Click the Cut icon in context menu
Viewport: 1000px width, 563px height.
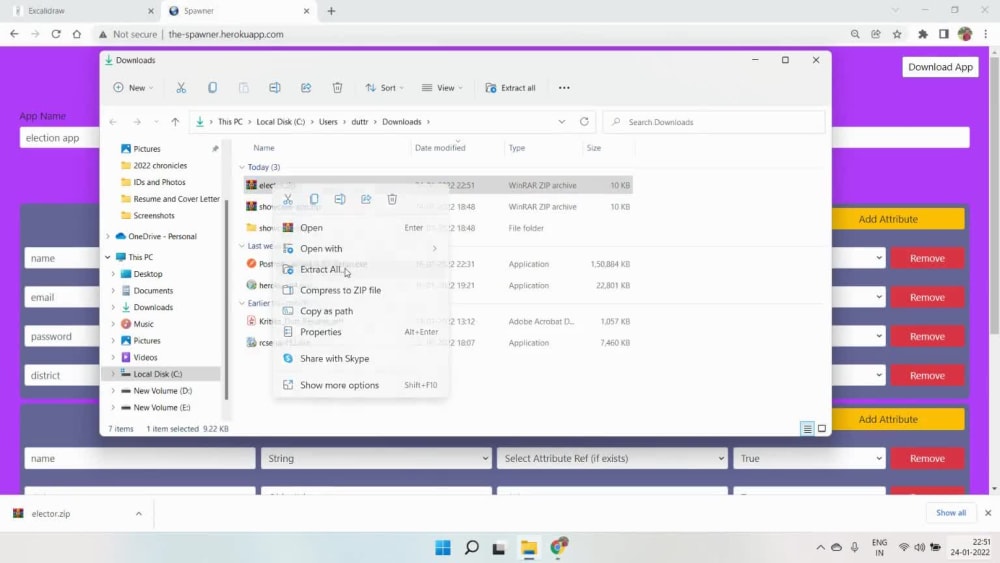tap(288, 200)
